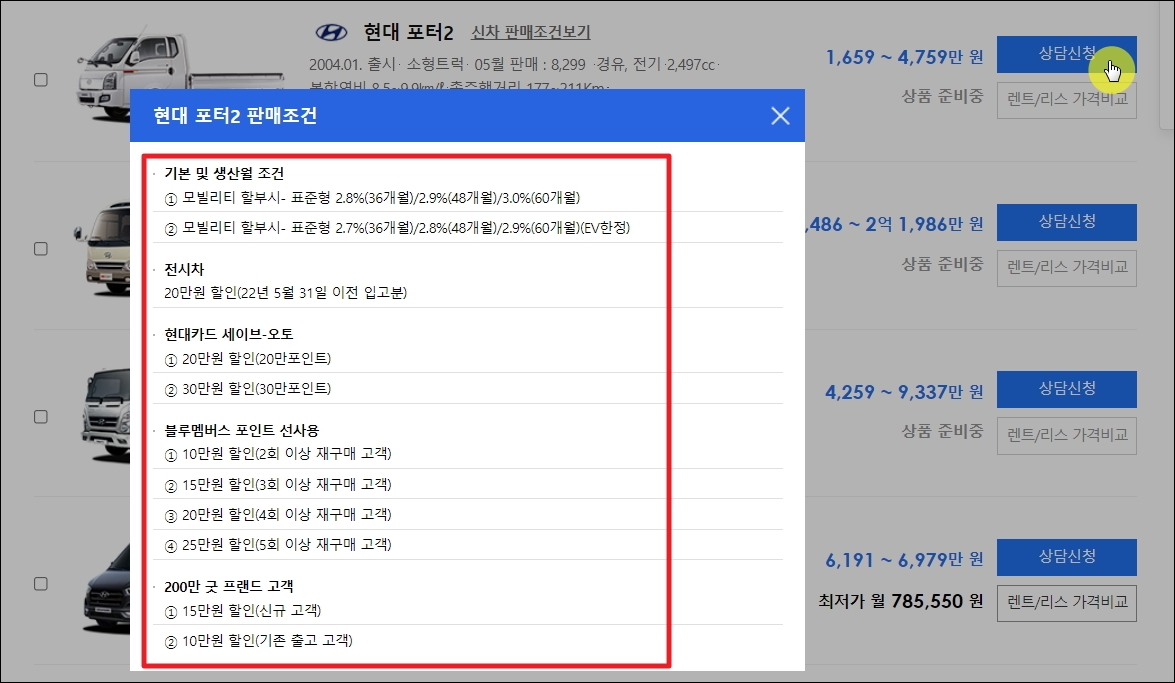Click the EV한정 모빌리티 할부 line
Screen dimensions: 1175x683
(x=397, y=228)
